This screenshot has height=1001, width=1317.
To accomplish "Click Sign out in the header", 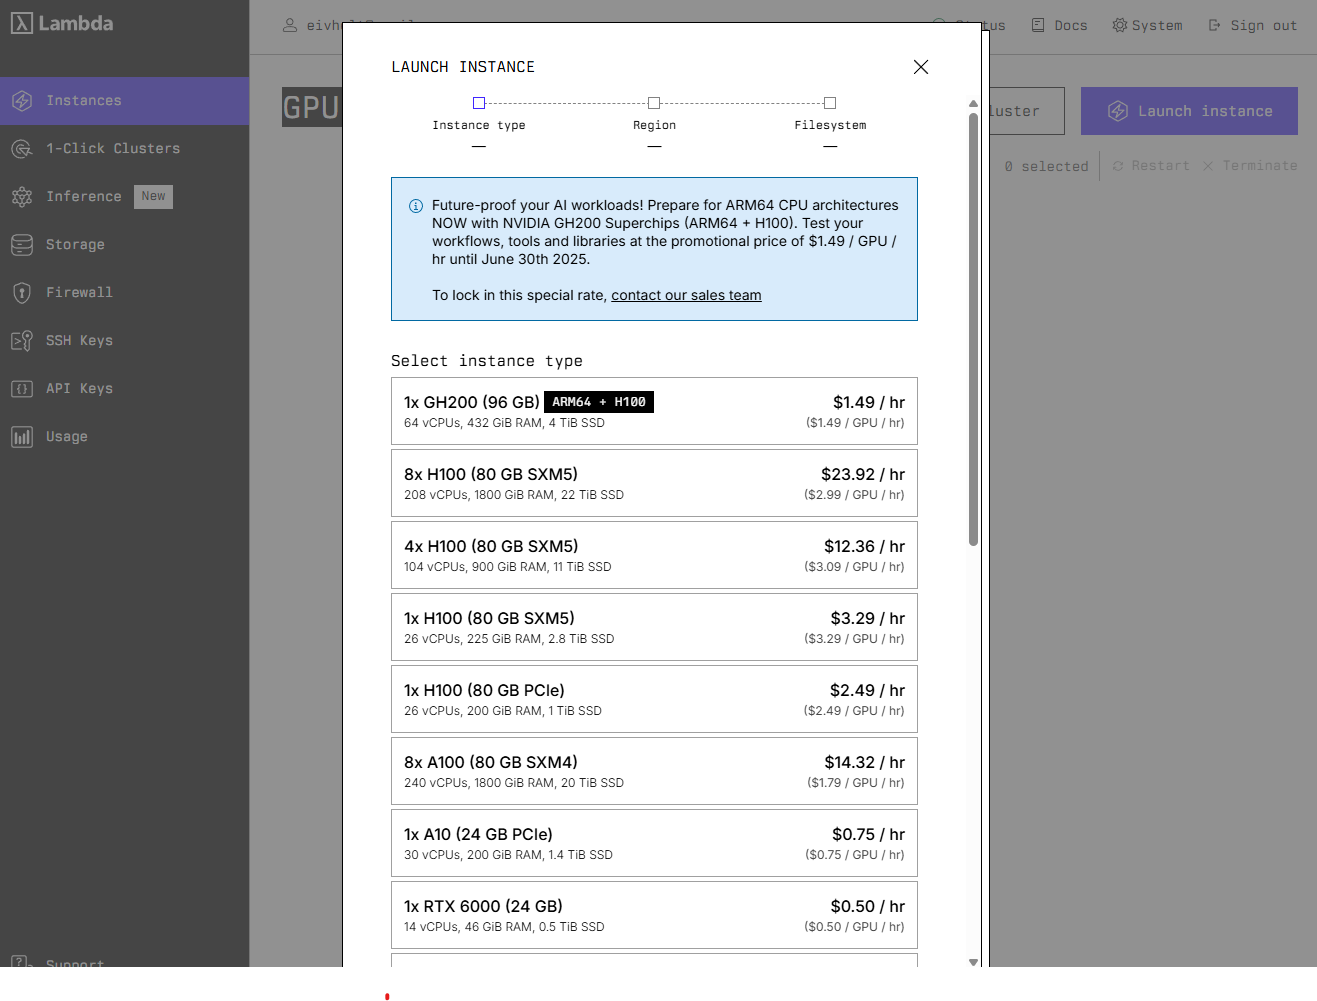I will coord(1252,25).
